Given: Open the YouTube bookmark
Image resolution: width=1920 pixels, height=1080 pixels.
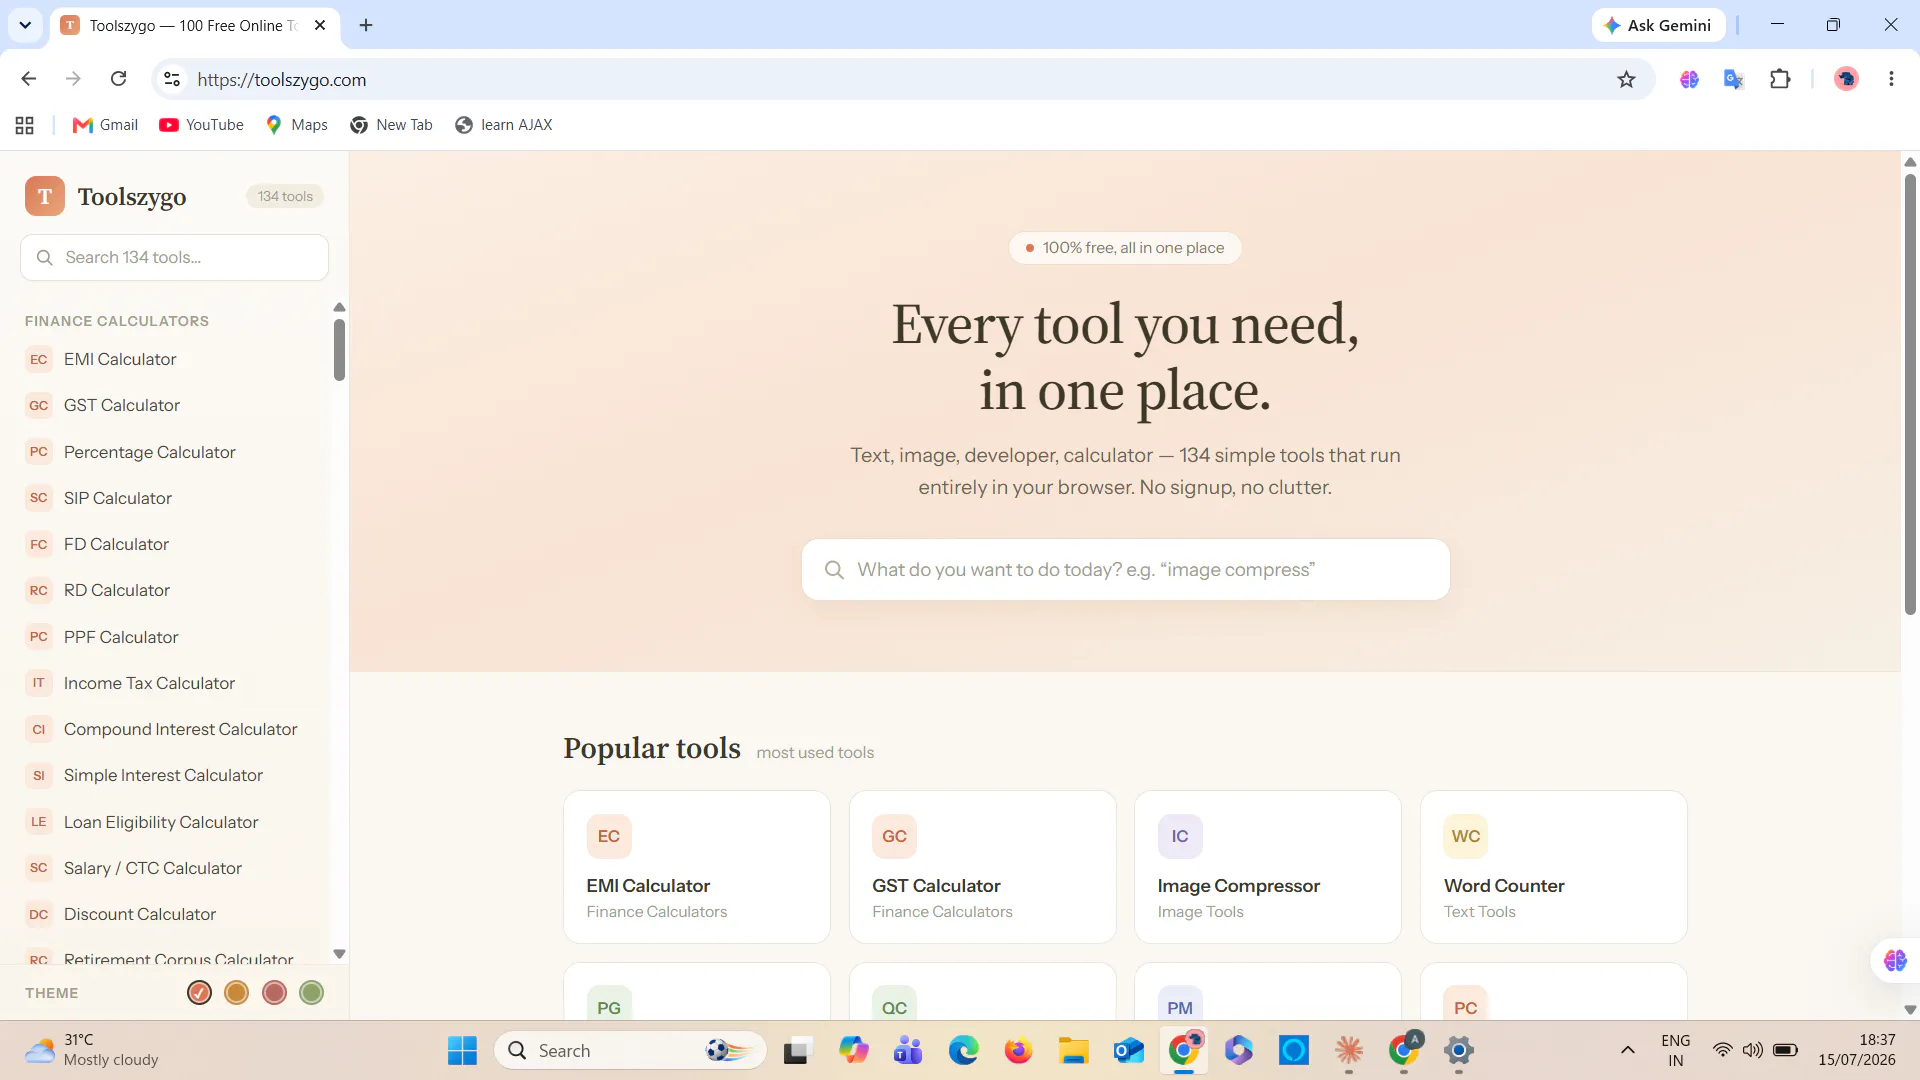Looking at the screenshot, I should [201, 125].
